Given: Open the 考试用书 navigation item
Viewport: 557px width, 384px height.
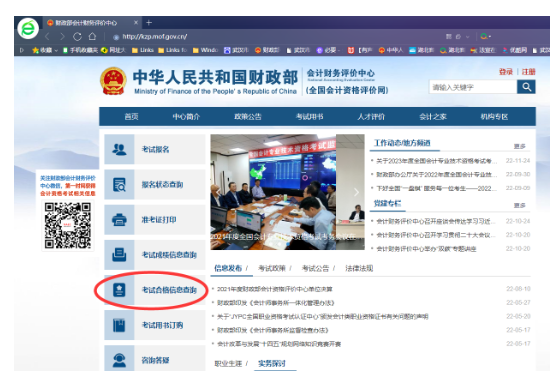Looking at the screenshot, I should 309,117.
